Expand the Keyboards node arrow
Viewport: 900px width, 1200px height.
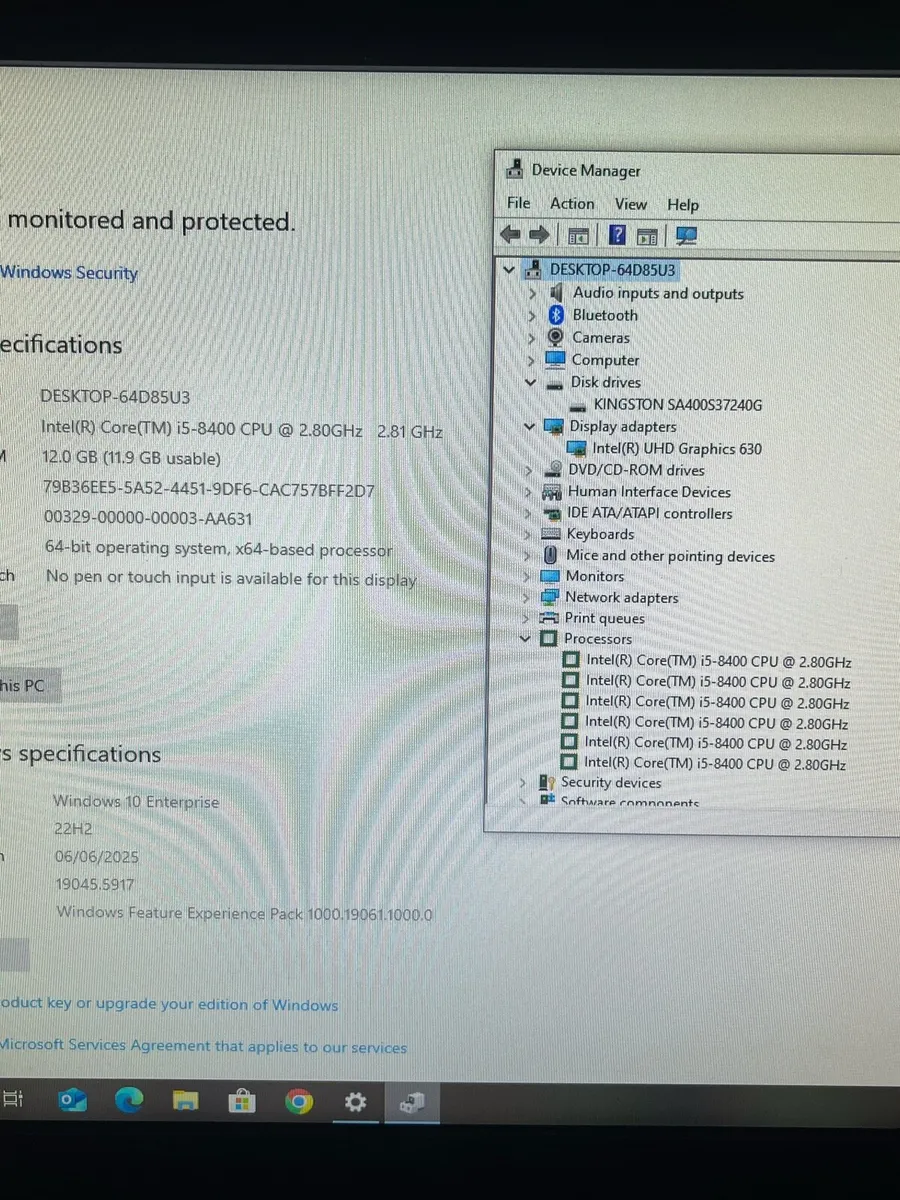coord(528,534)
